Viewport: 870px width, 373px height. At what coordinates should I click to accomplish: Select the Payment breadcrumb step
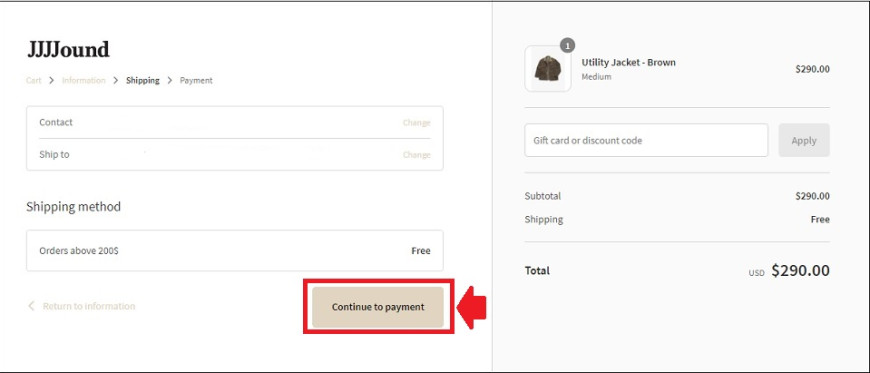point(196,80)
